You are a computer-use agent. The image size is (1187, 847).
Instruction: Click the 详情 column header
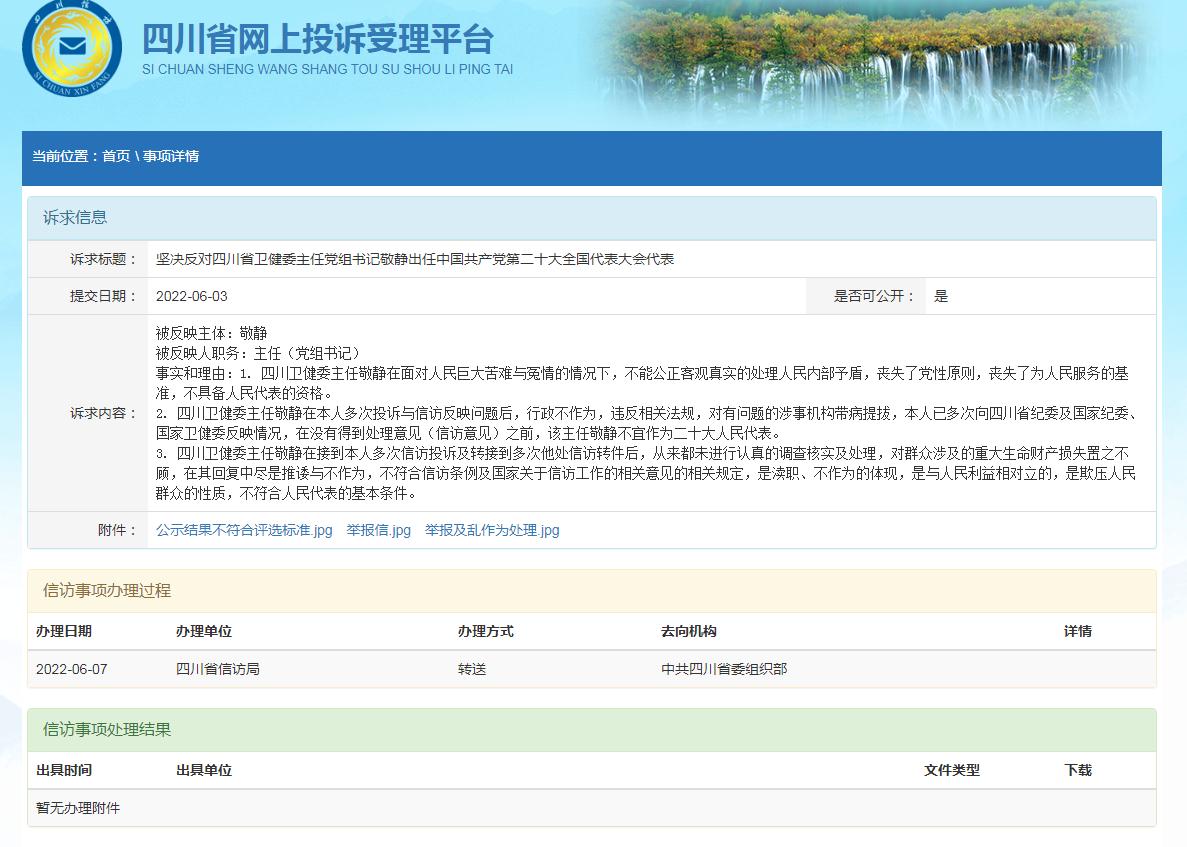[1078, 631]
